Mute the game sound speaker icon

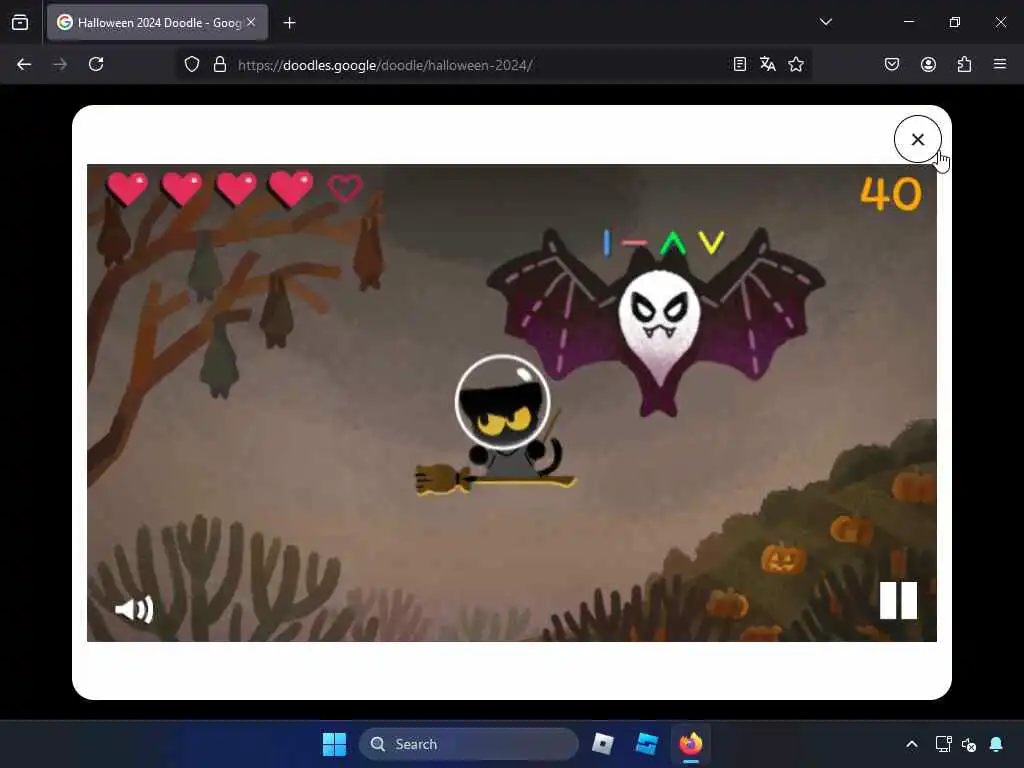134,609
